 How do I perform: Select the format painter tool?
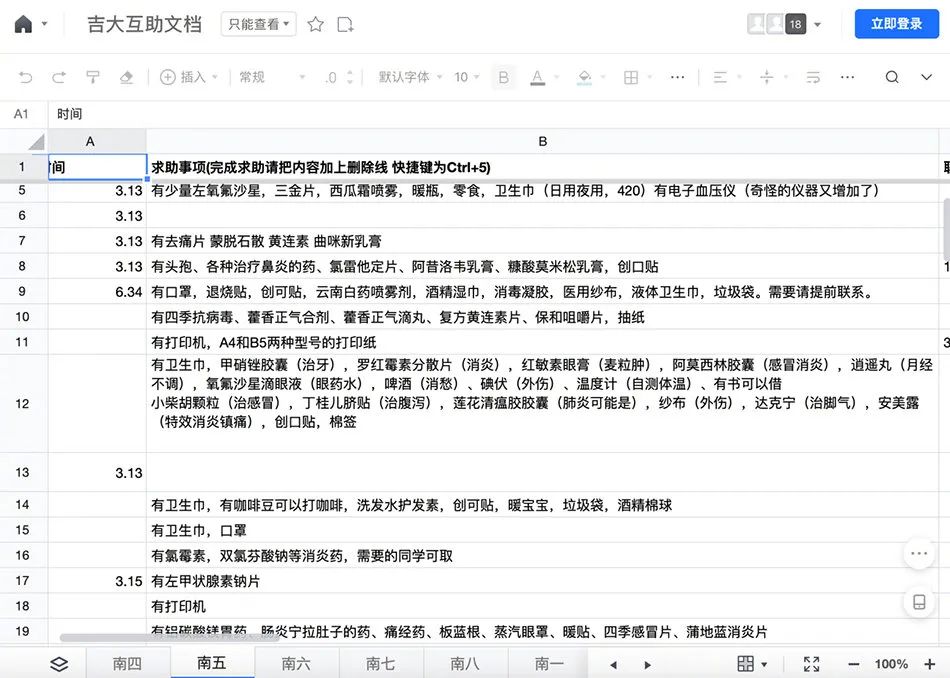pos(93,77)
